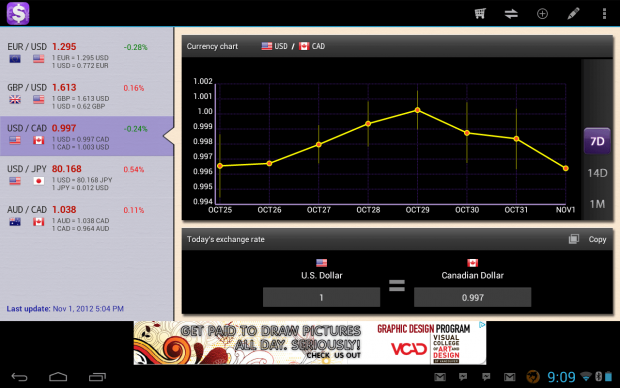This screenshot has height=388, width=620.
Task: Select the USD / JPY pair row
Action: 87,177
